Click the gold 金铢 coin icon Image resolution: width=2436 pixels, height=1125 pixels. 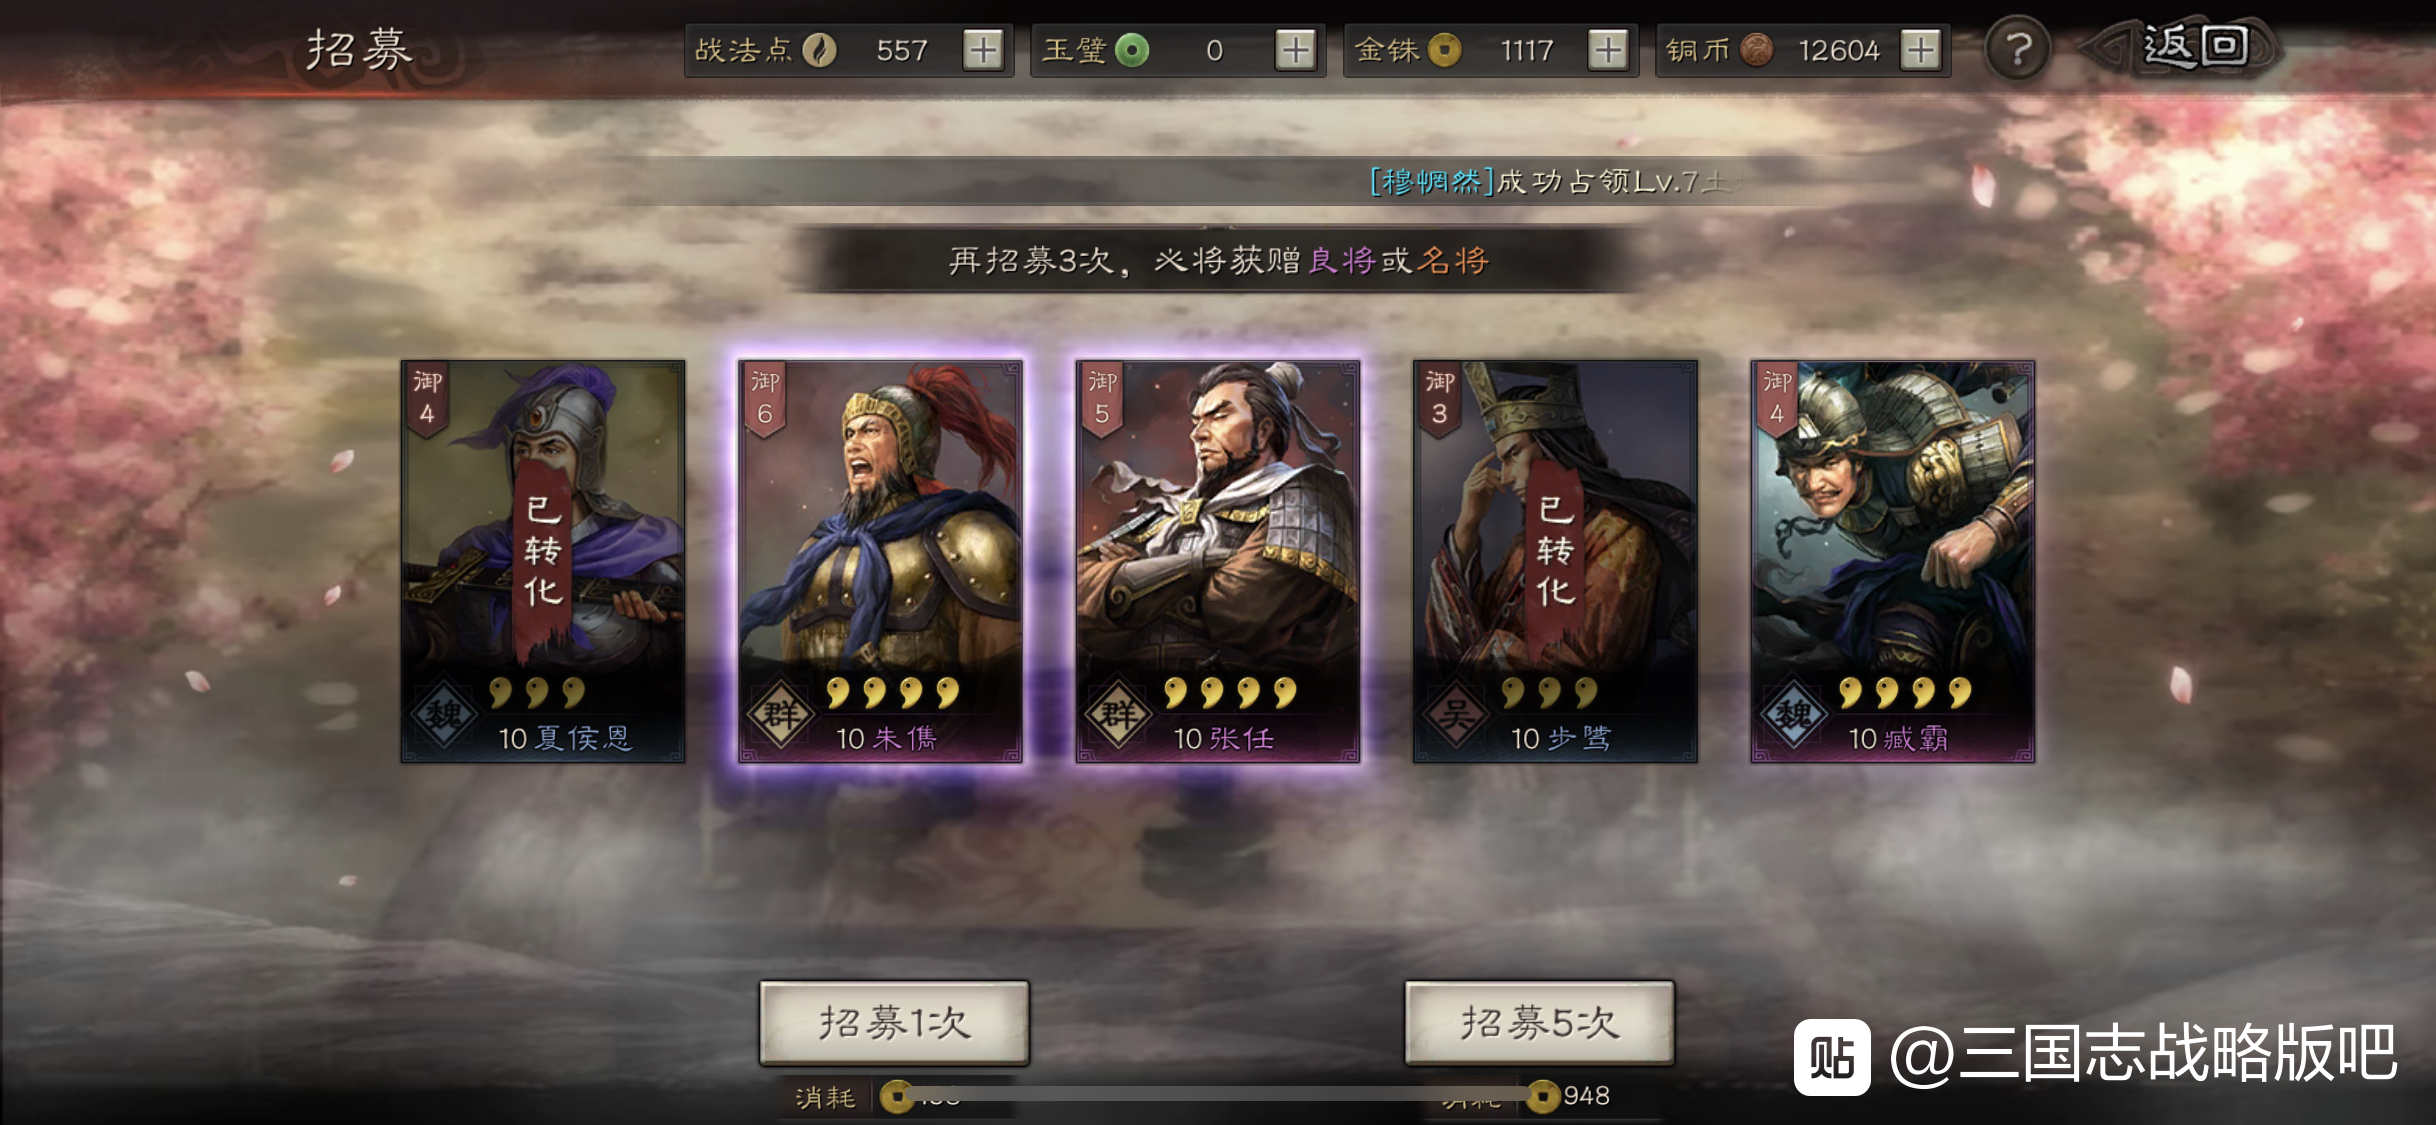[1444, 50]
